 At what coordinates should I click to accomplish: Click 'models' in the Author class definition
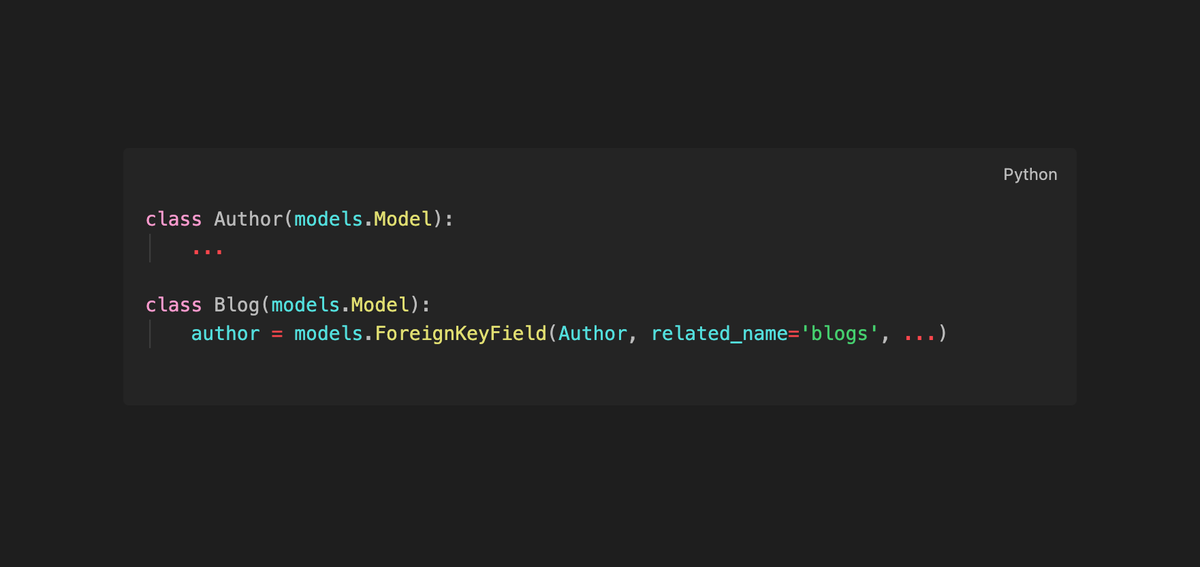tap(328, 219)
